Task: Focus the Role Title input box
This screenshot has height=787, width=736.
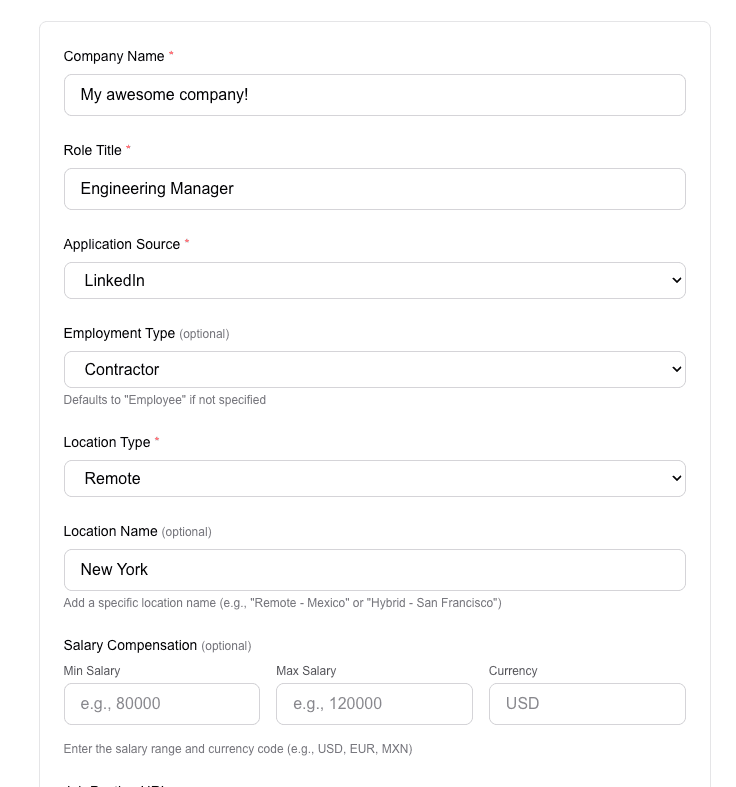Action: click(374, 189)
